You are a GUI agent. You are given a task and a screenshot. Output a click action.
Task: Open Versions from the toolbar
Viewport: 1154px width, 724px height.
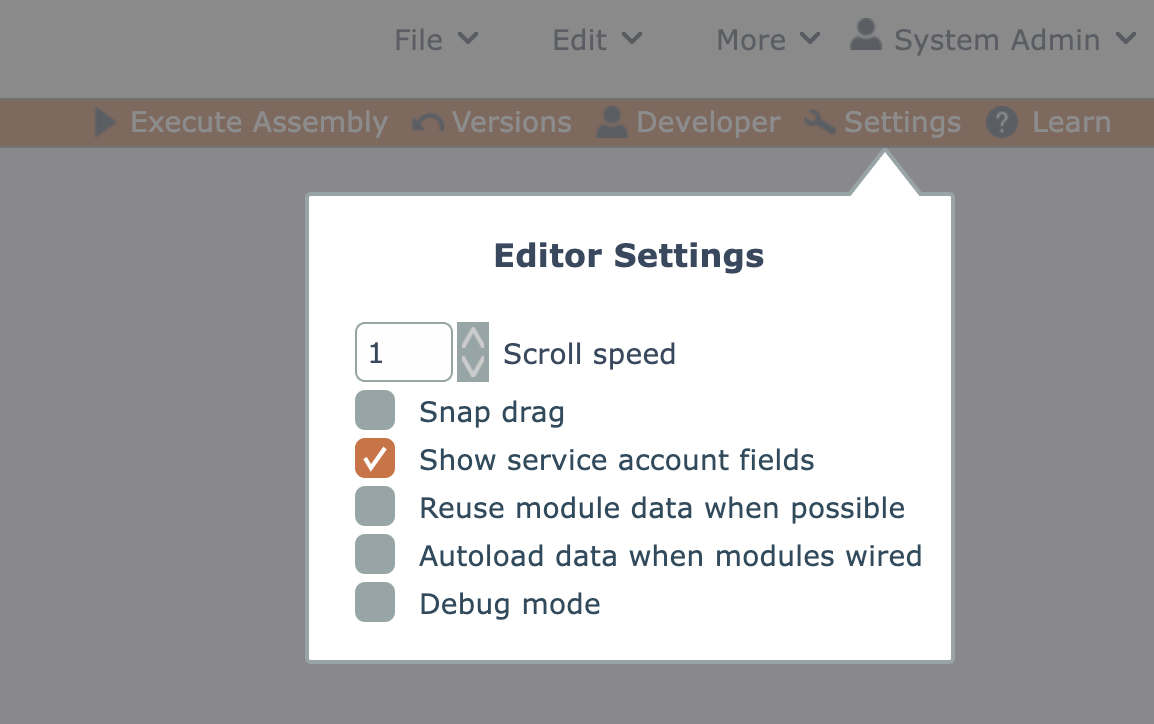click(511, 123)
